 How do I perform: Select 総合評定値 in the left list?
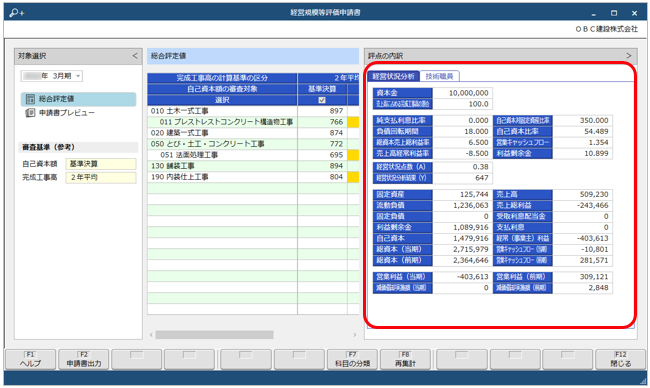tap(79, 99)
